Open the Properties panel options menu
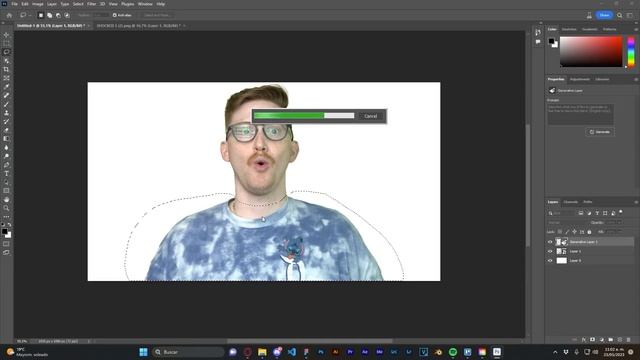The height and width of the screenshot is (360, 640). (x=636, y=79)
